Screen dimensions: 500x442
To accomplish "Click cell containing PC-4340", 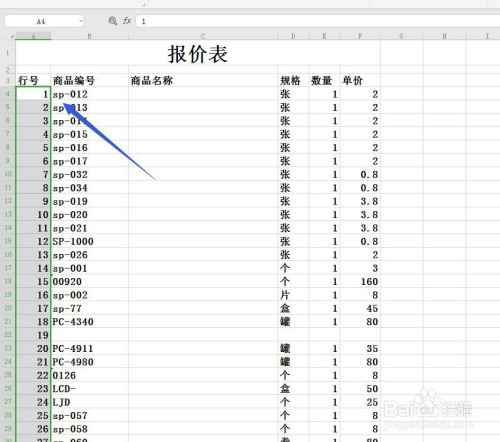I will click(x=89, y=322).
